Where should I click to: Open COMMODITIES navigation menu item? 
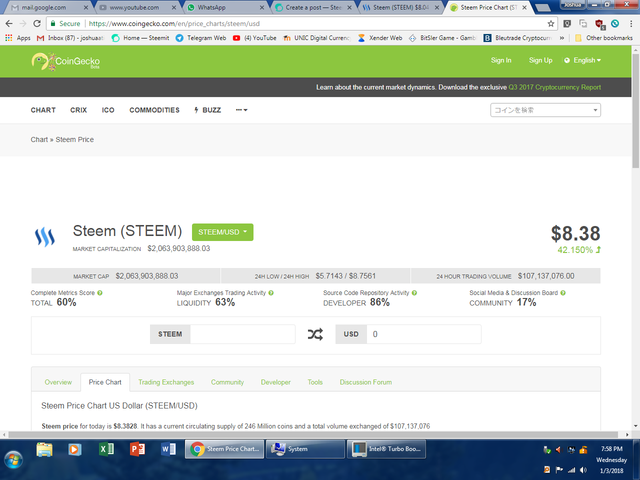pyautogui.click(x=154, y=110)
